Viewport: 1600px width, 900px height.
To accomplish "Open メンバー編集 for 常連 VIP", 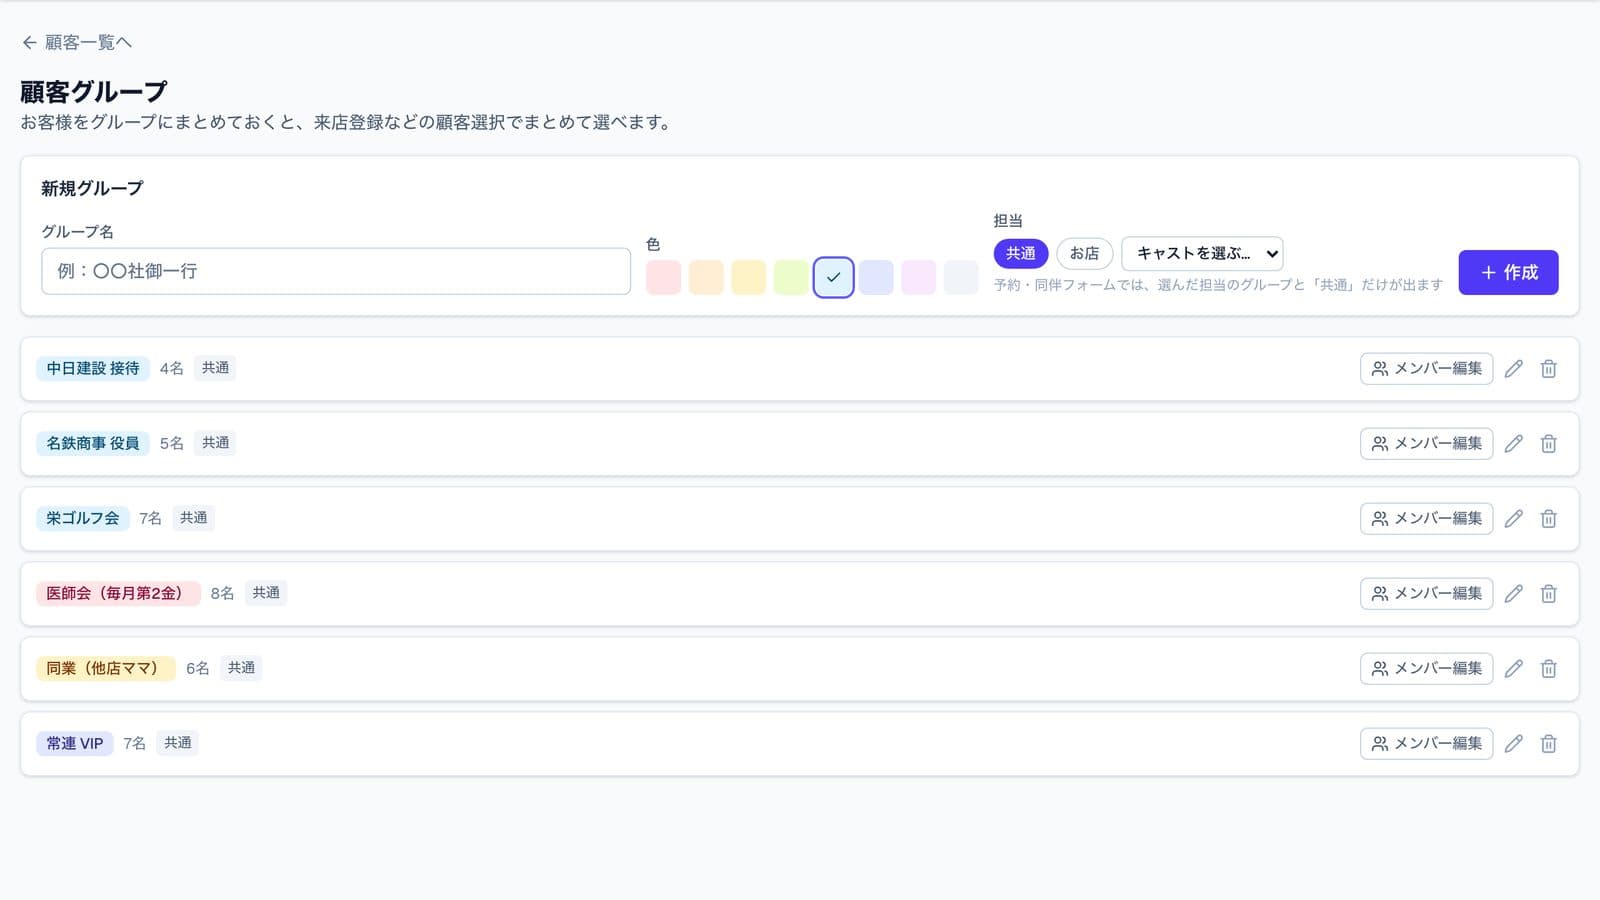I will pyautogui.click(x=1426, y=744).
